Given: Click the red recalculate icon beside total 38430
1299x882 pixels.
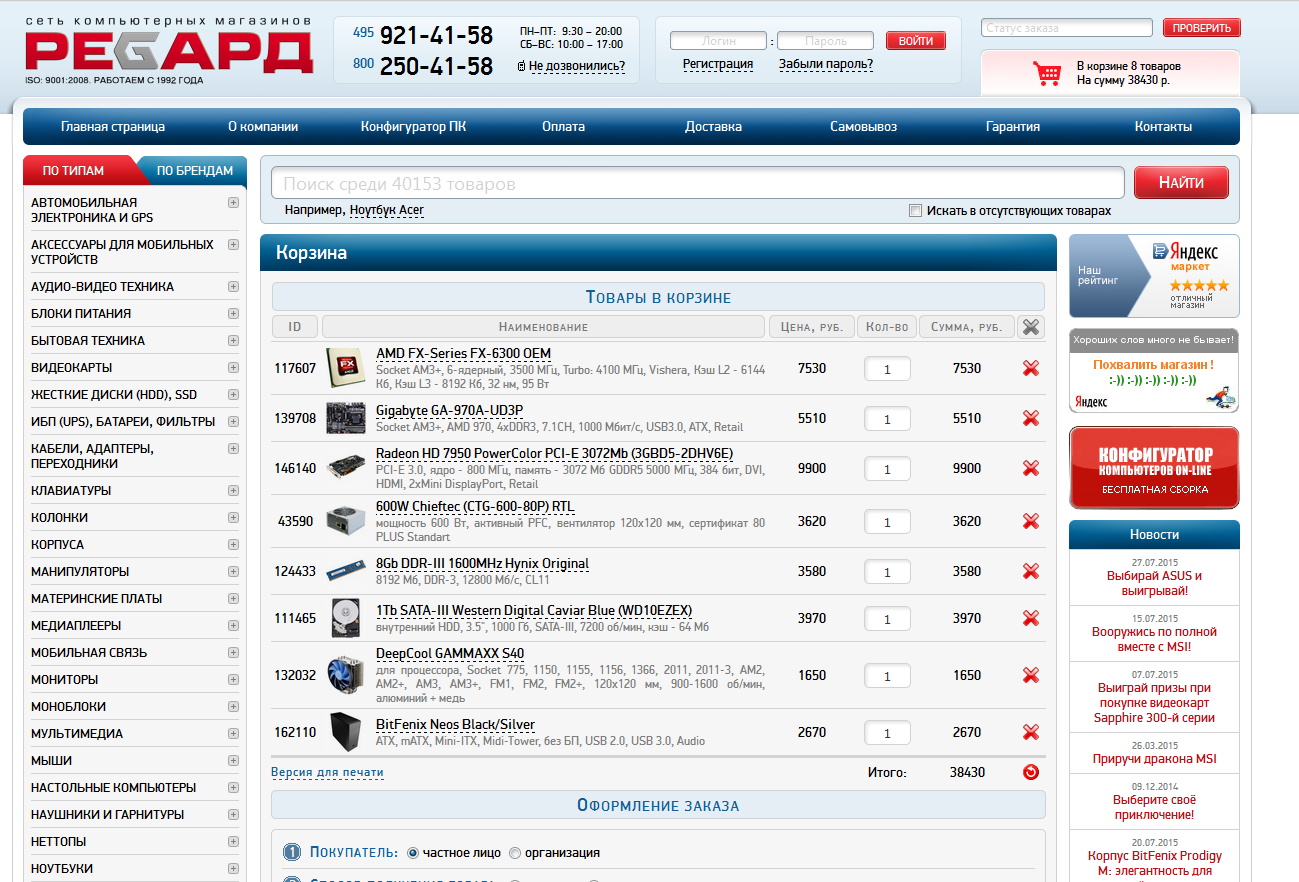Looking at the screenshot, I should tap(1031, 772).
